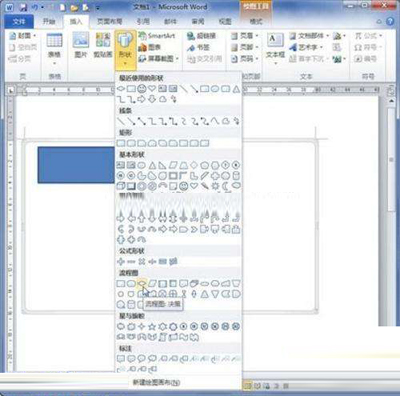Expand 艺术字 WordArt dropdown

(x=306, y=47)
